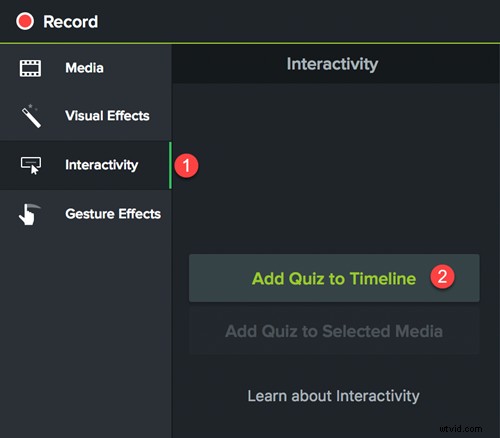Image resolution: width=500 pixels, height=438 pixels.
Task: Click the red Record circle icon
Action: 25,21
